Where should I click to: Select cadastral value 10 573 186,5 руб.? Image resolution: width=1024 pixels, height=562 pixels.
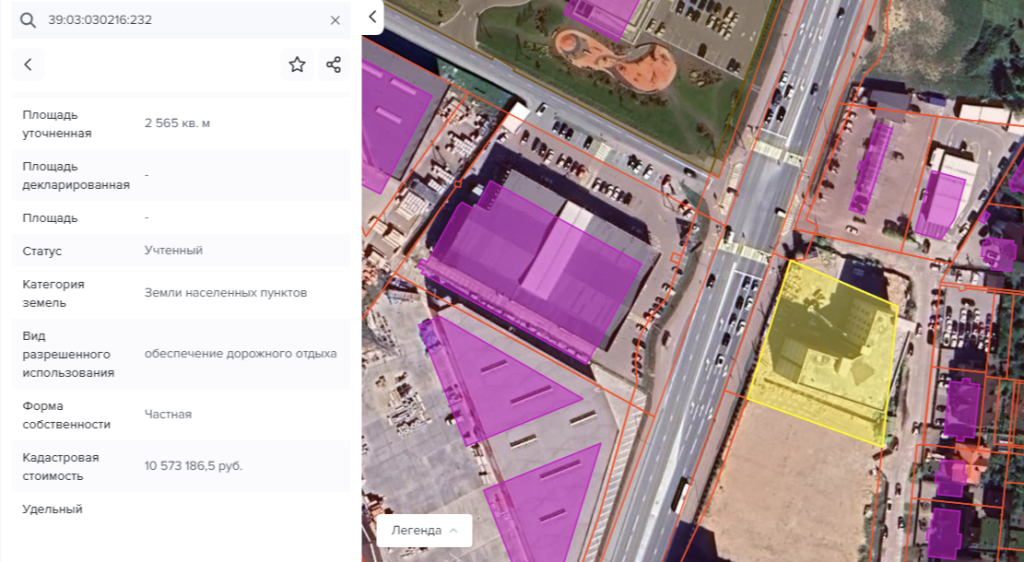pos(193,466)
